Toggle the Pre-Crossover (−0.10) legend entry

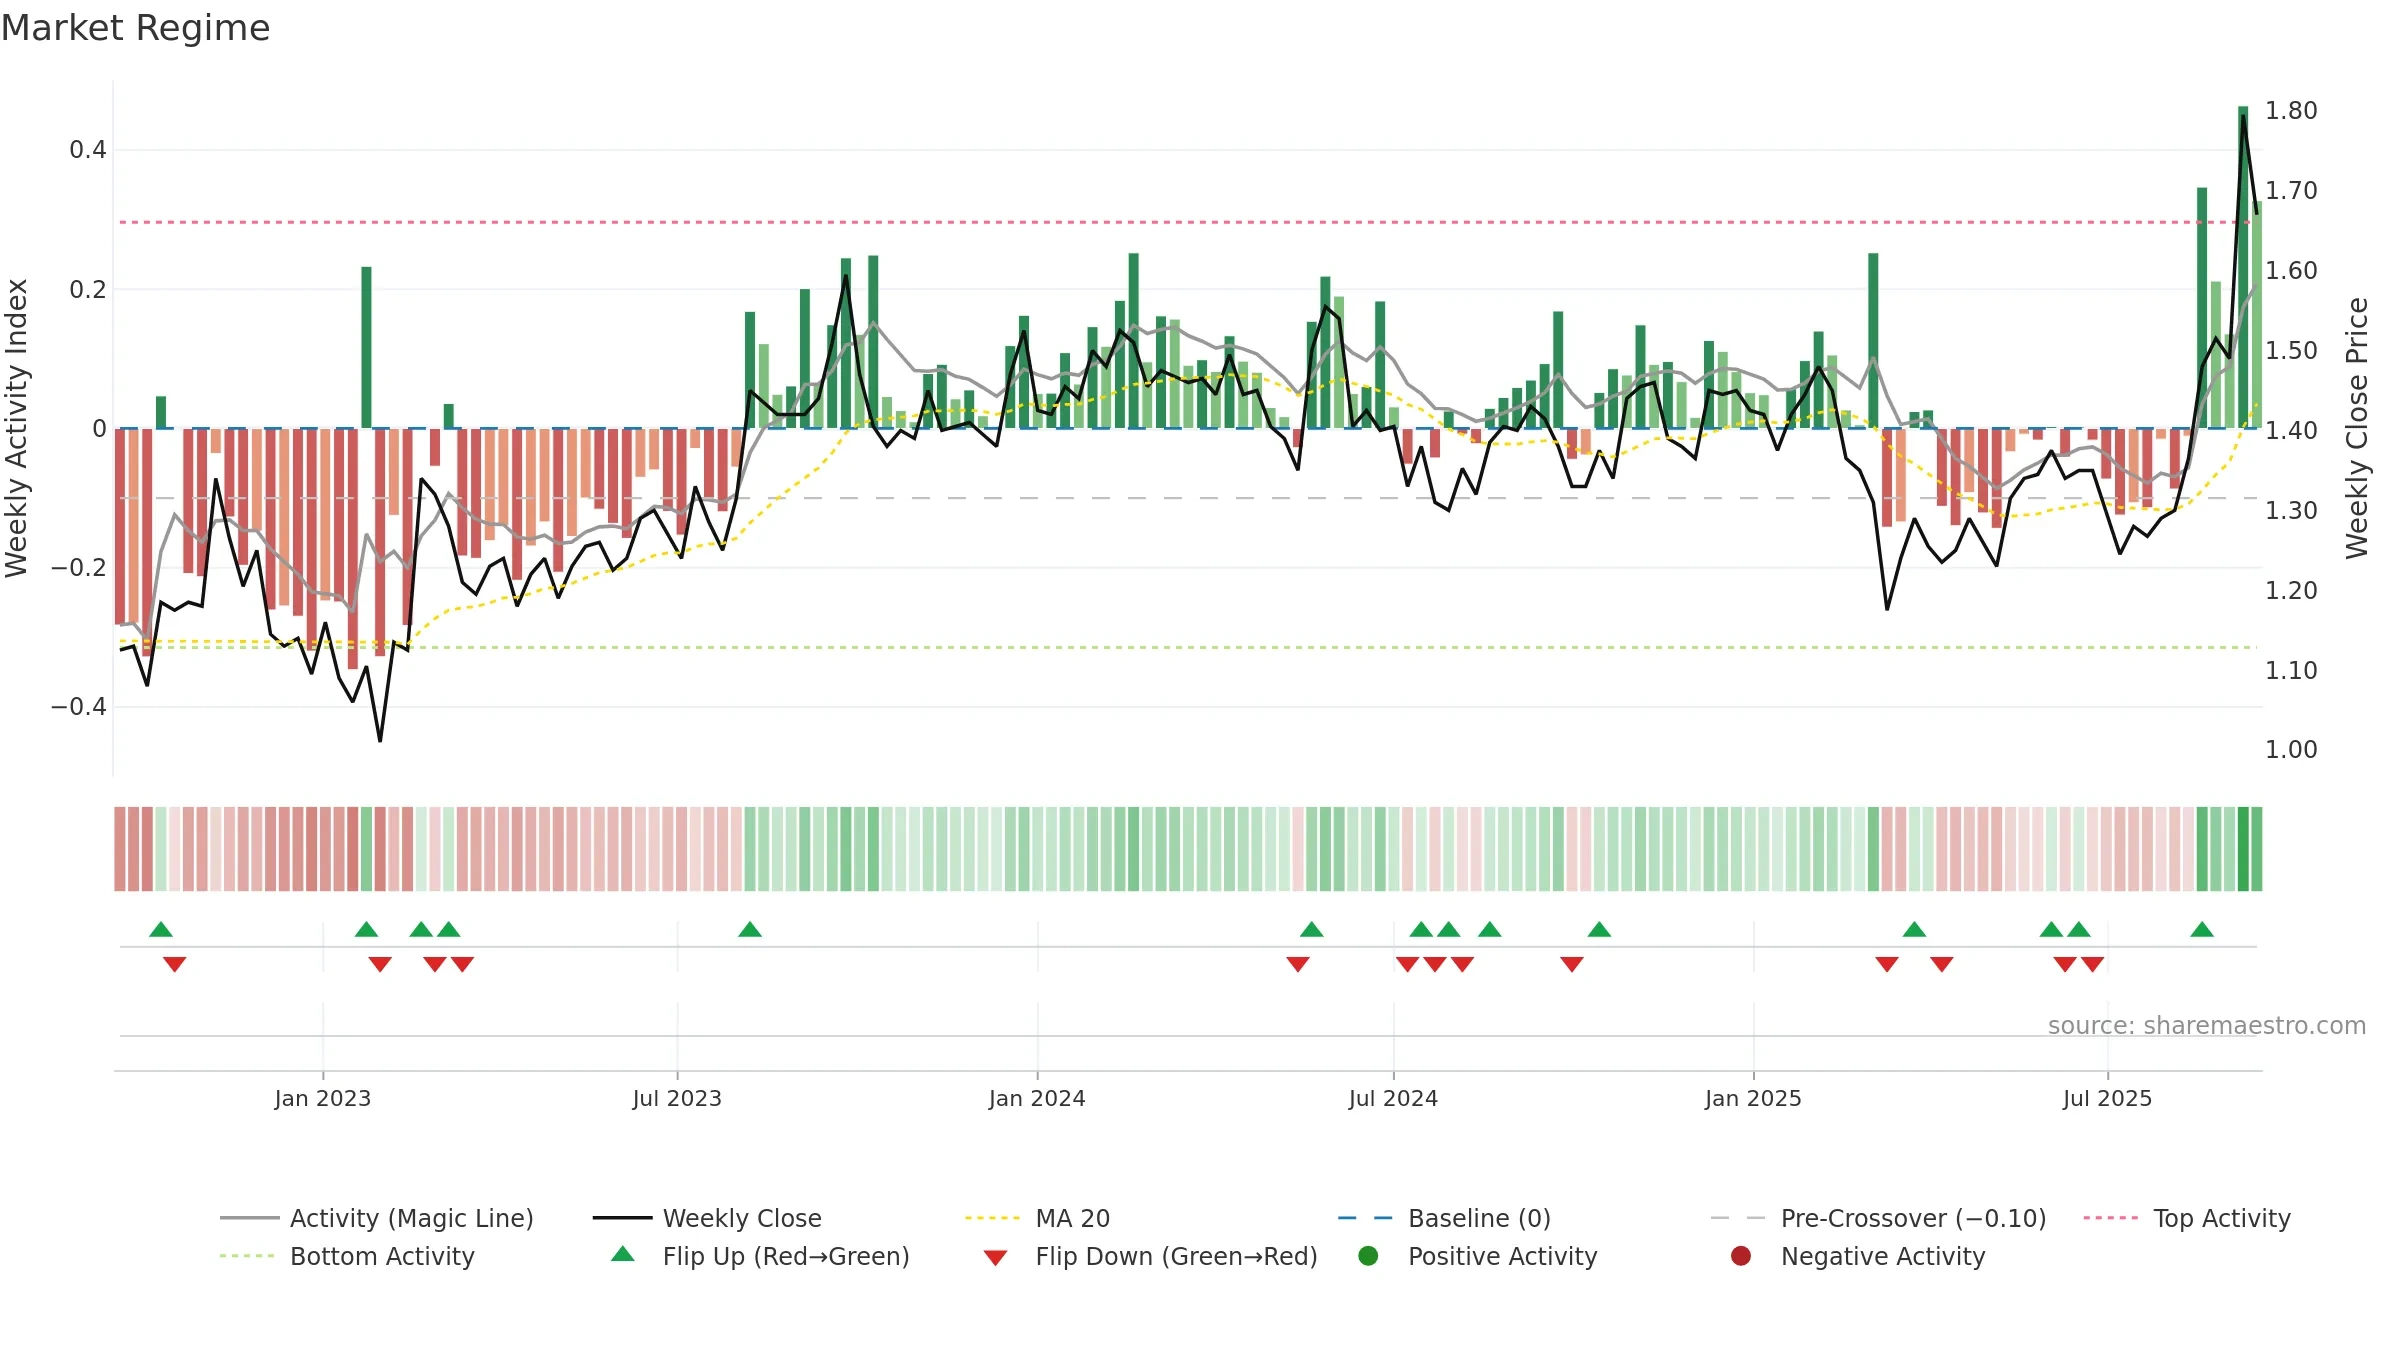[x=1878, y=1218]
